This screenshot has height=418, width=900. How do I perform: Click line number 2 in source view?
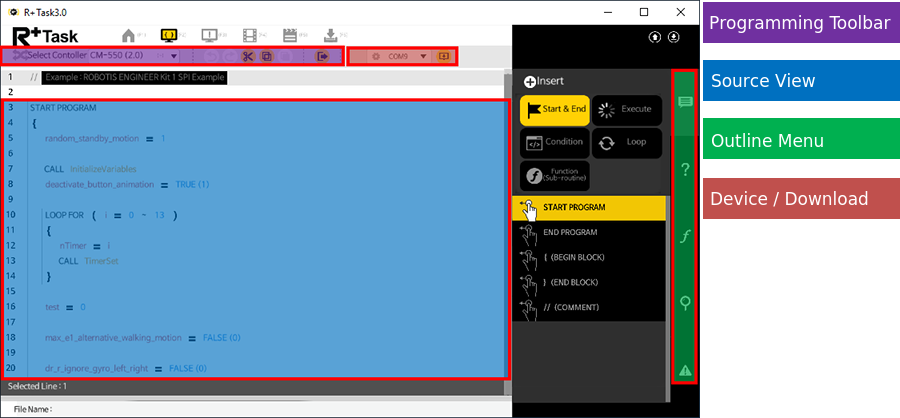pos(10,92)
